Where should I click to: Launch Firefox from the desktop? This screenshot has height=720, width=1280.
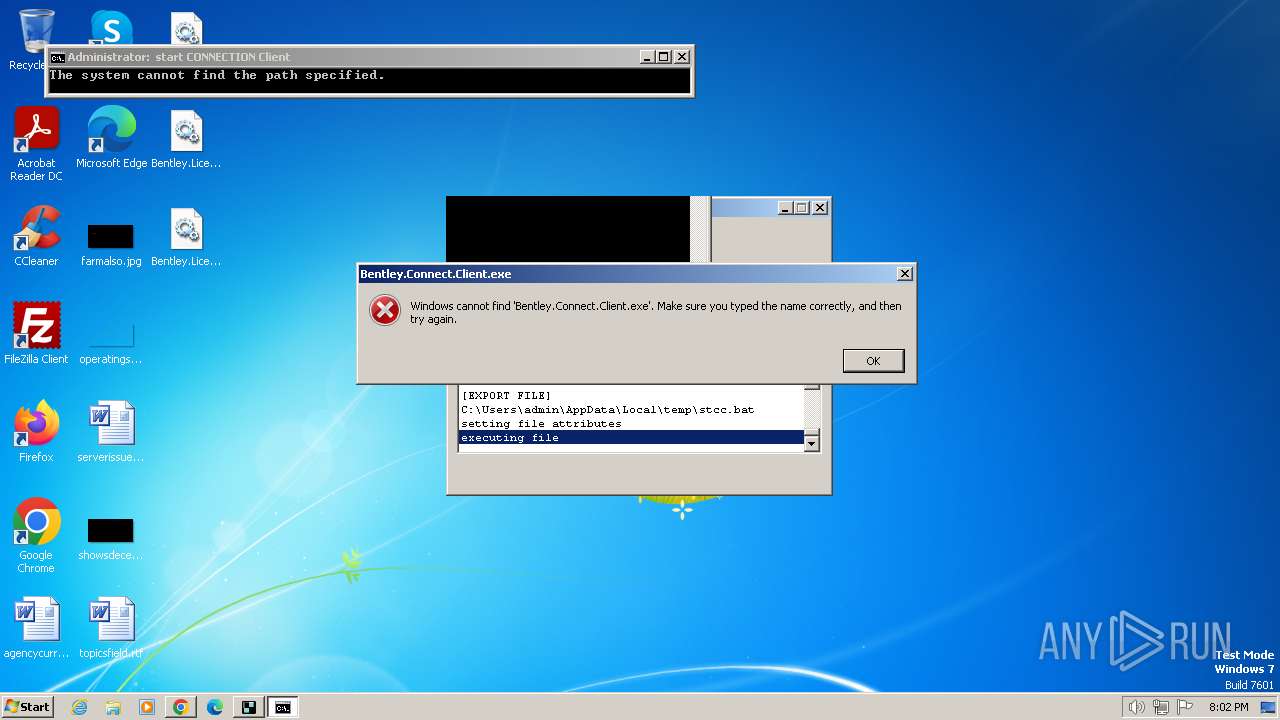[x=36, y=431]
